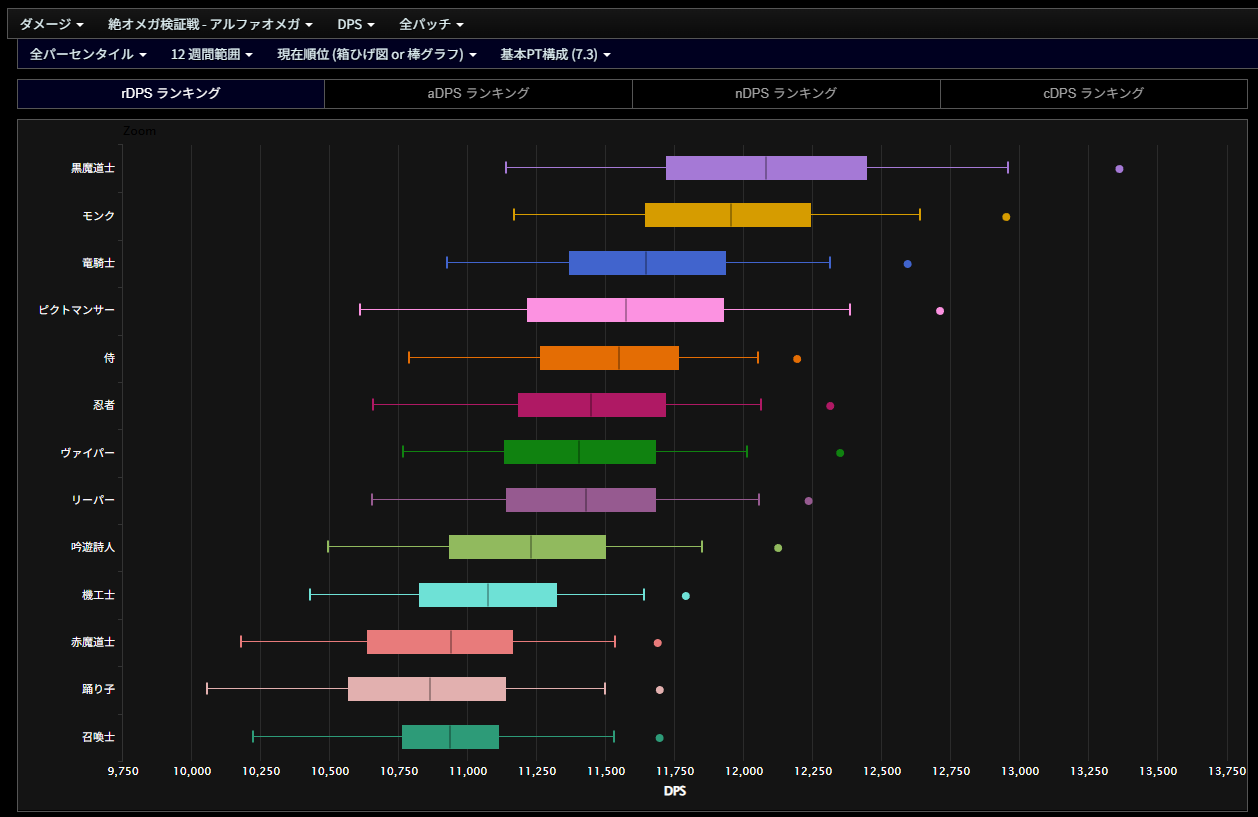Open the ダメージ dropdown menu
This screenshot has width=1258, height=817.
click(x=51, y=24)
